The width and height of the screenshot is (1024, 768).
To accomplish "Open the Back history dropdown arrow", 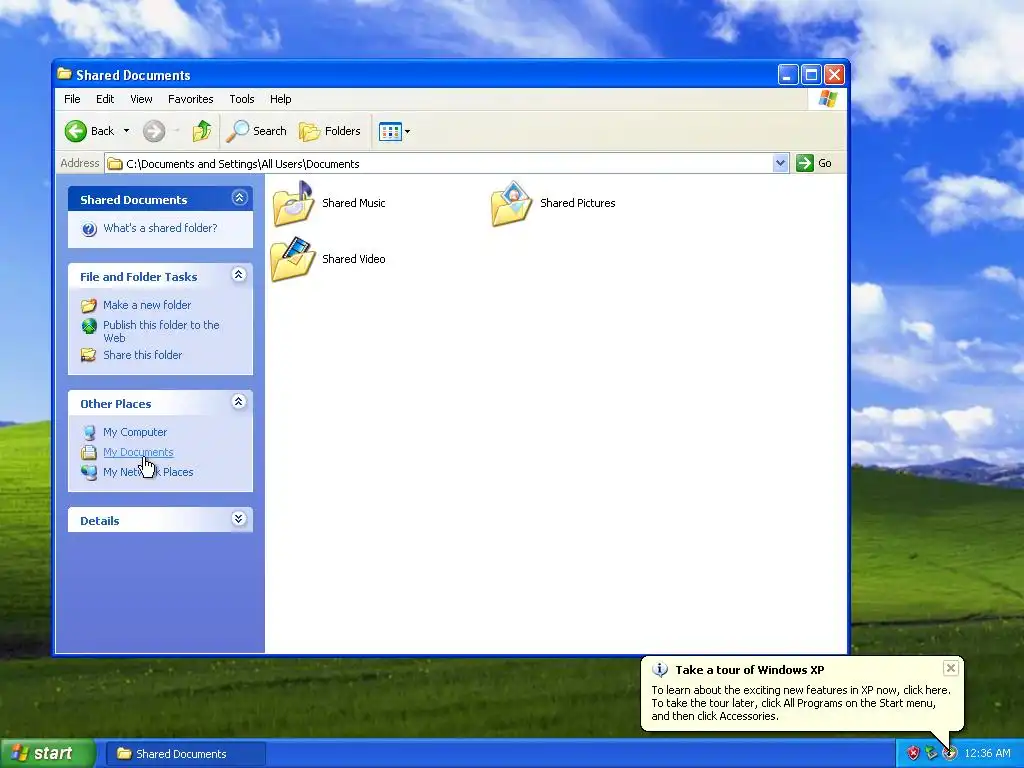I will (126, 131).
